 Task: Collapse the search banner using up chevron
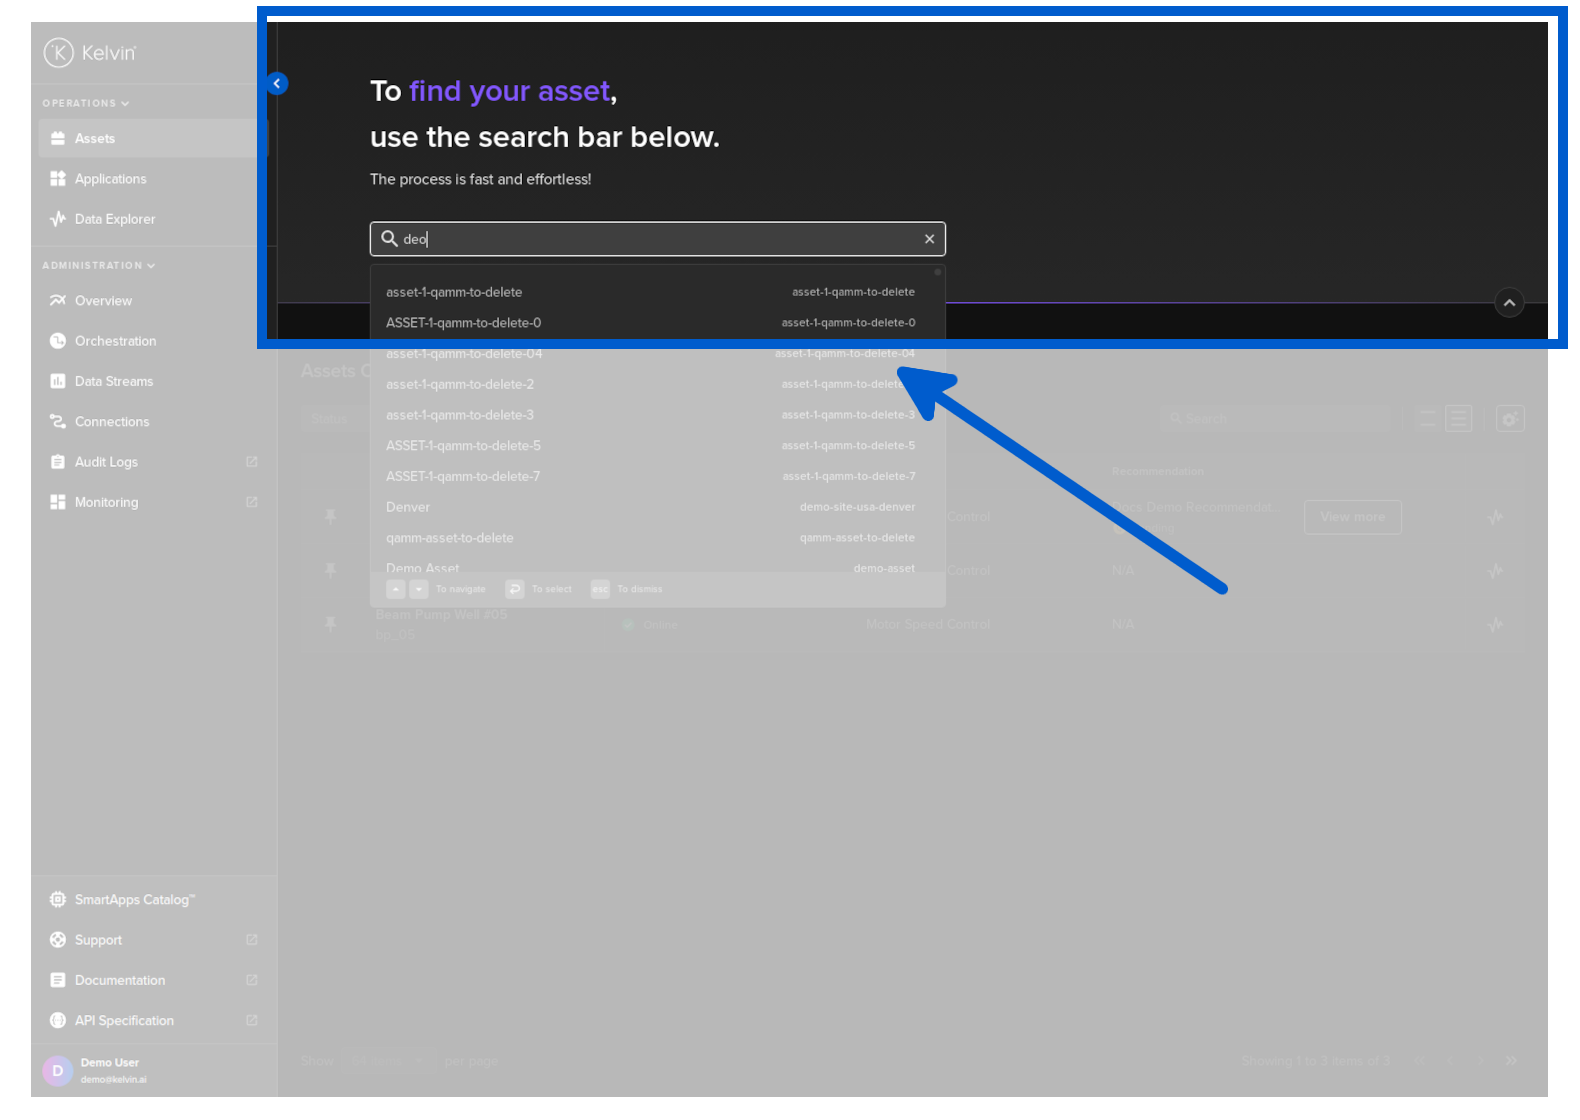(1509, 303)
